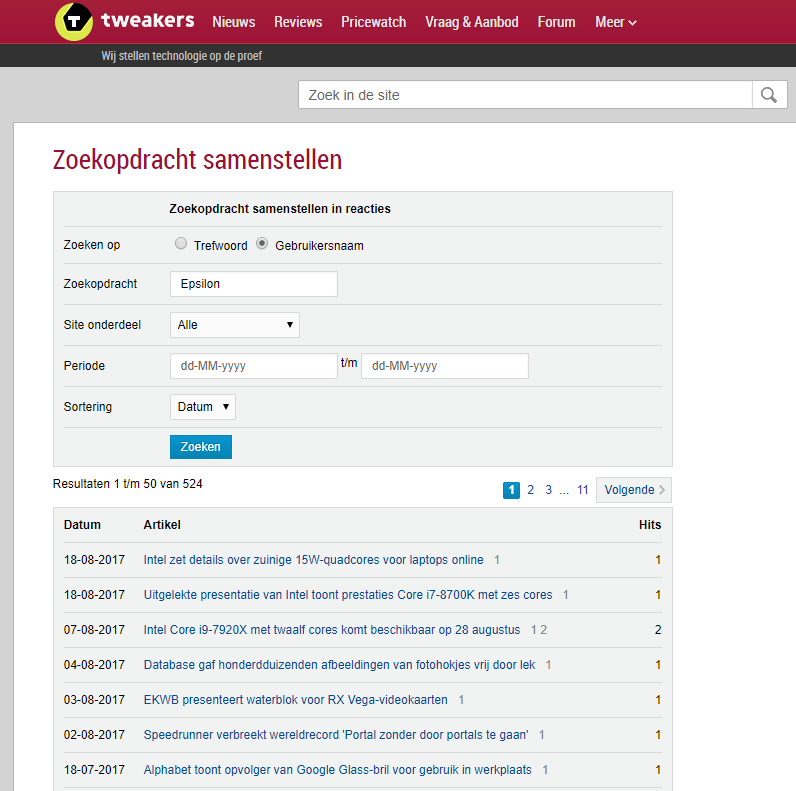
Task: Expand the Meer menu
Action: point(615,22)
